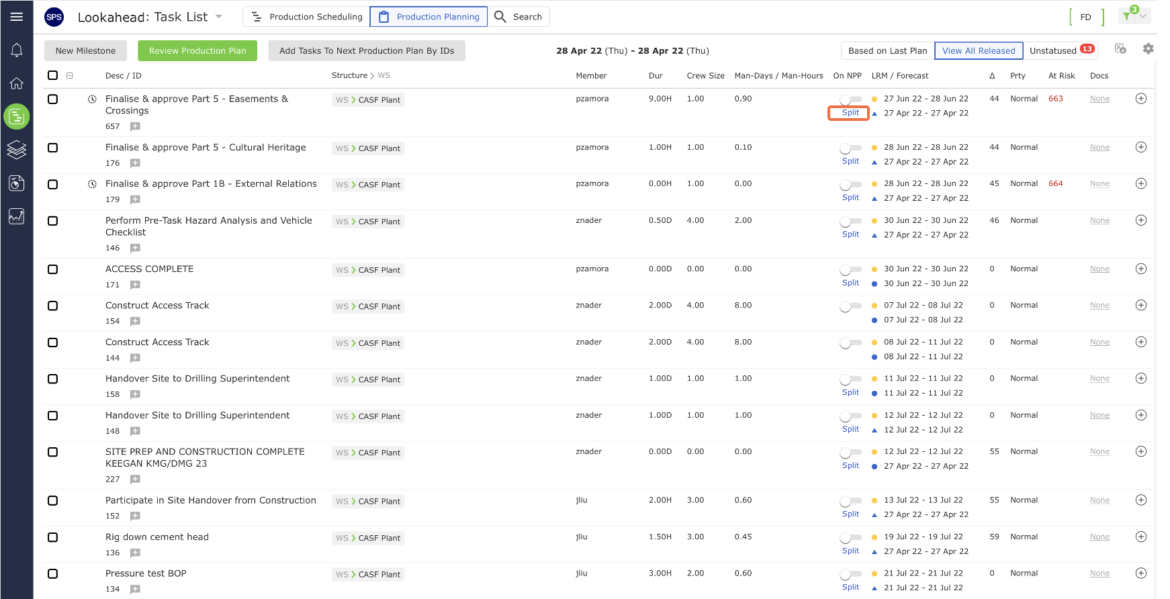Open comment icon for task 136
This screenshot has height=599, width=1170.
[x=135, y=553]
